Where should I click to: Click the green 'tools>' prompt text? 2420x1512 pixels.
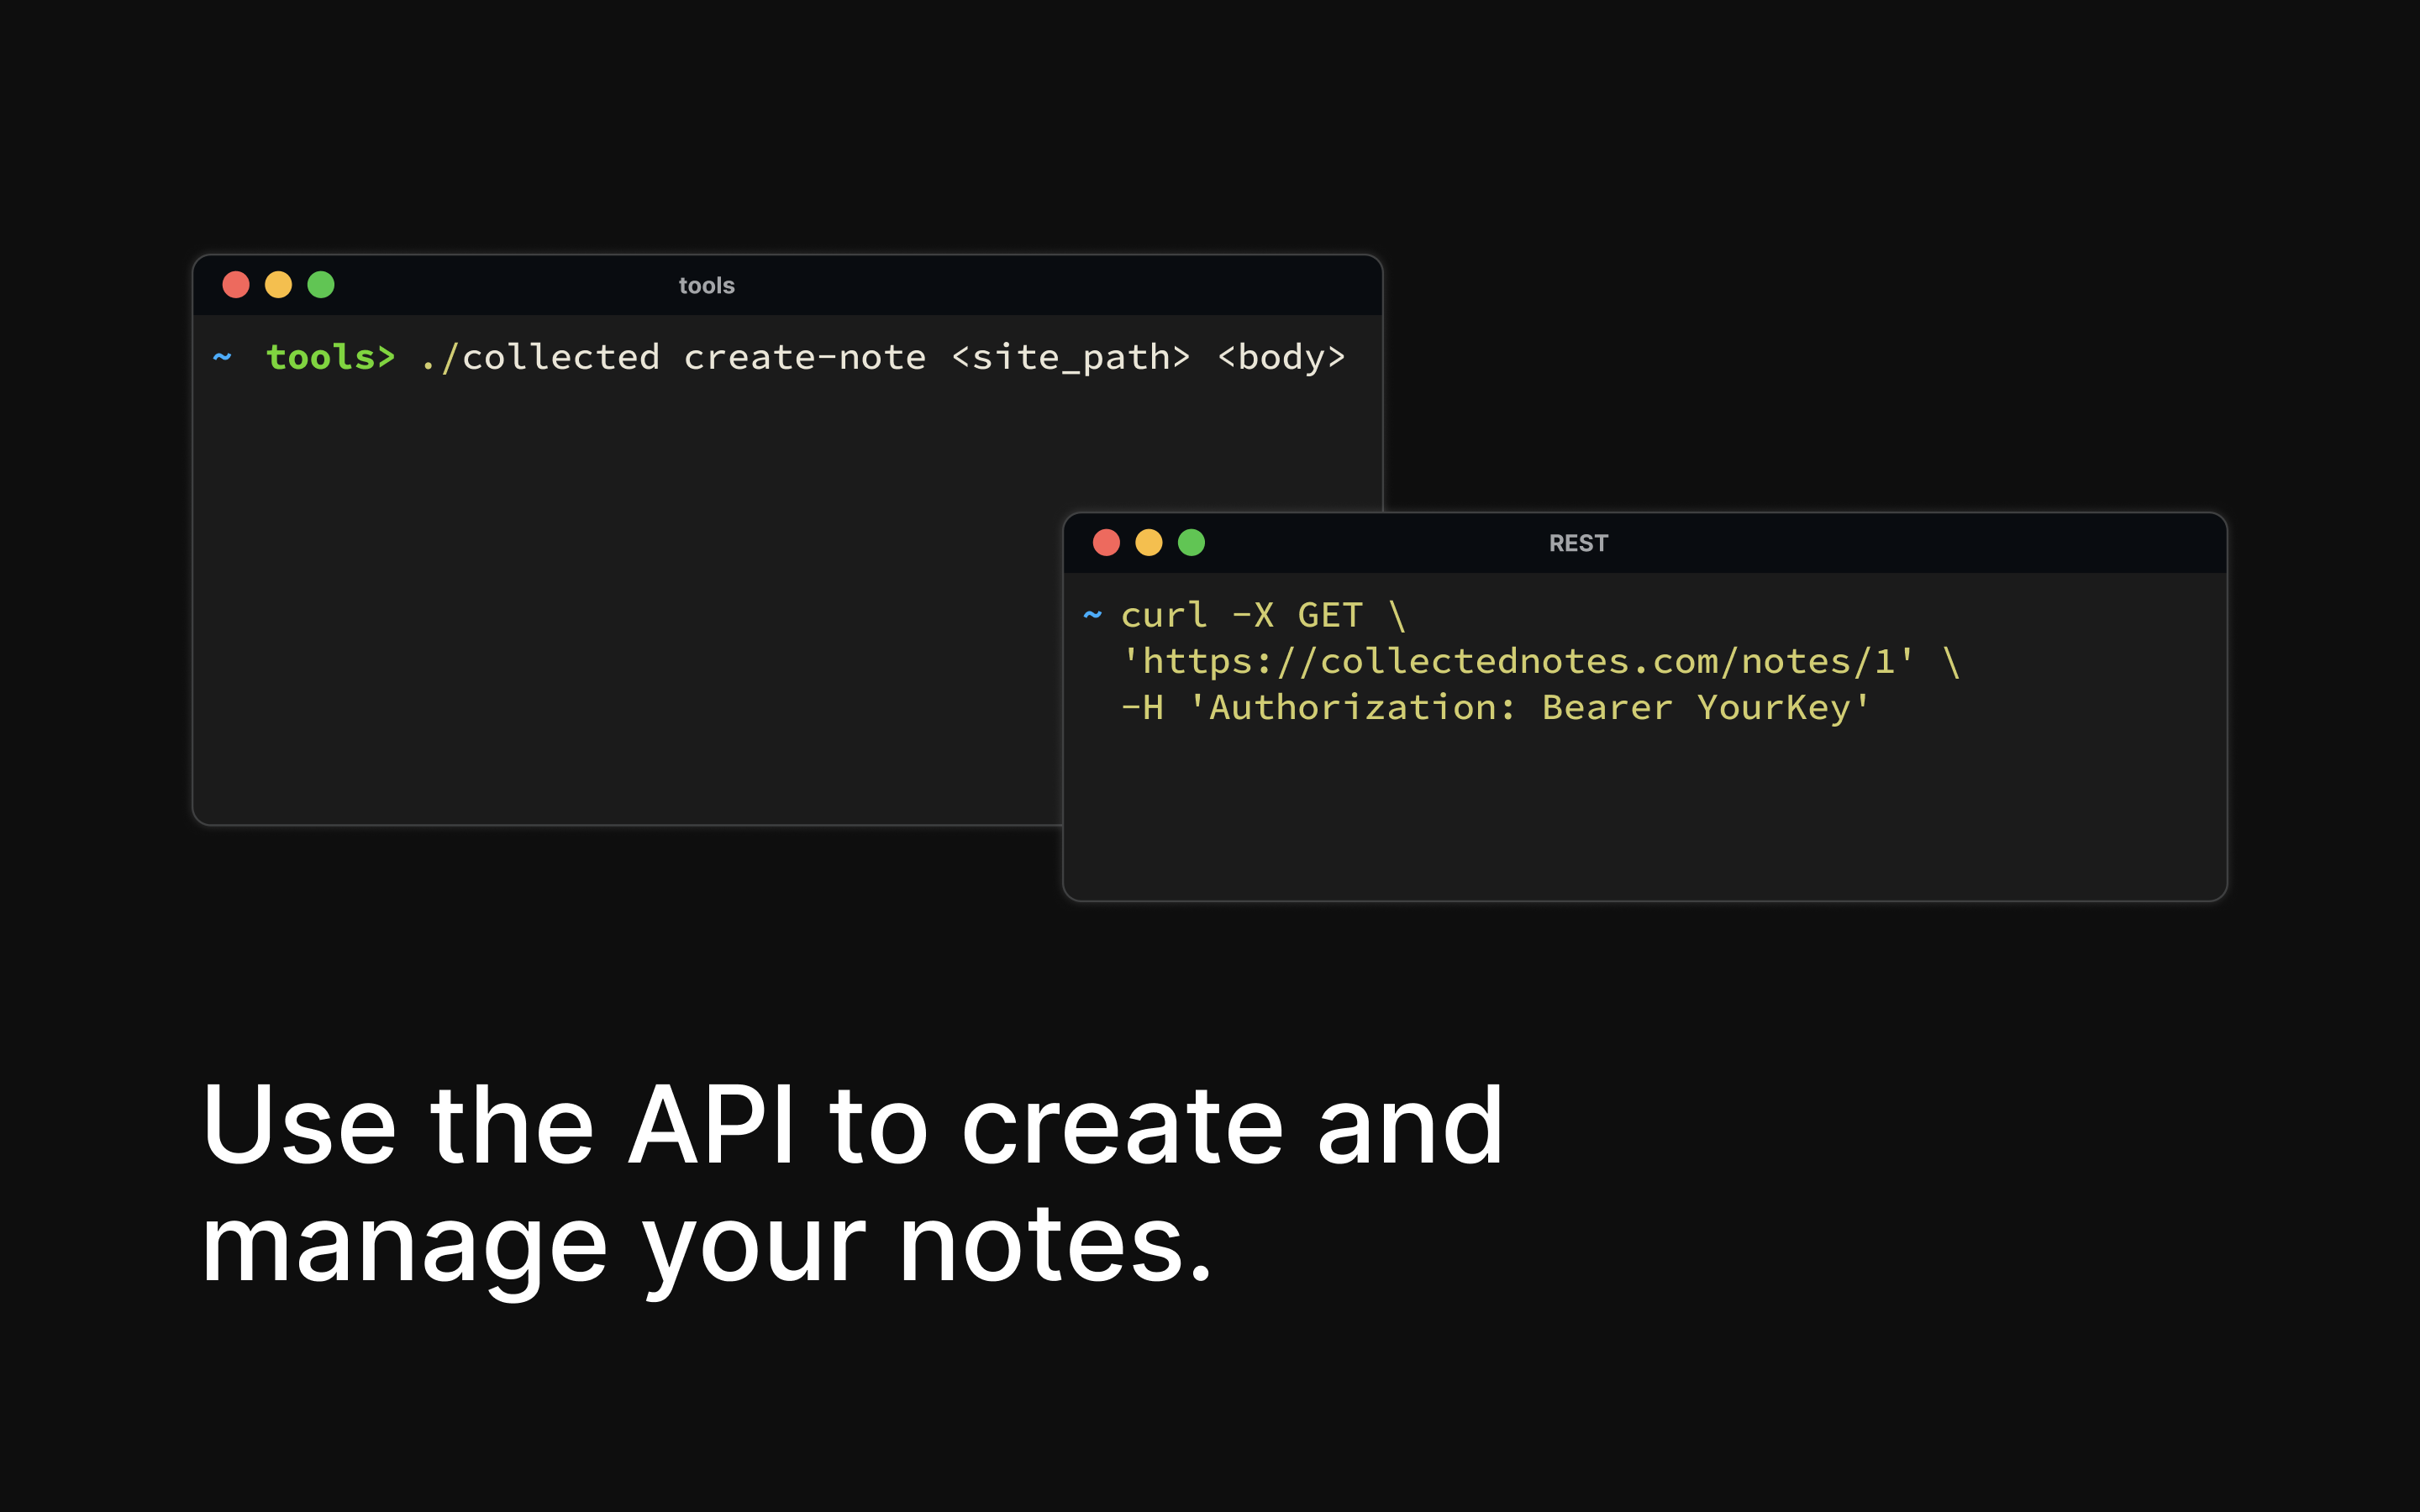[331, 357]
